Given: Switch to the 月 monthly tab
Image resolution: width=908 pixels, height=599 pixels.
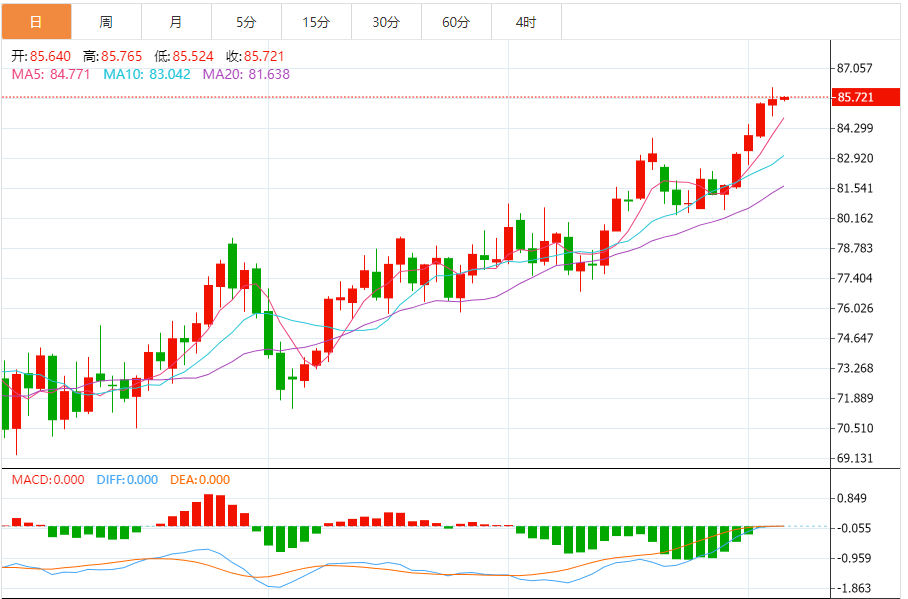Looking at the screenshot, I should click(177, 22).
